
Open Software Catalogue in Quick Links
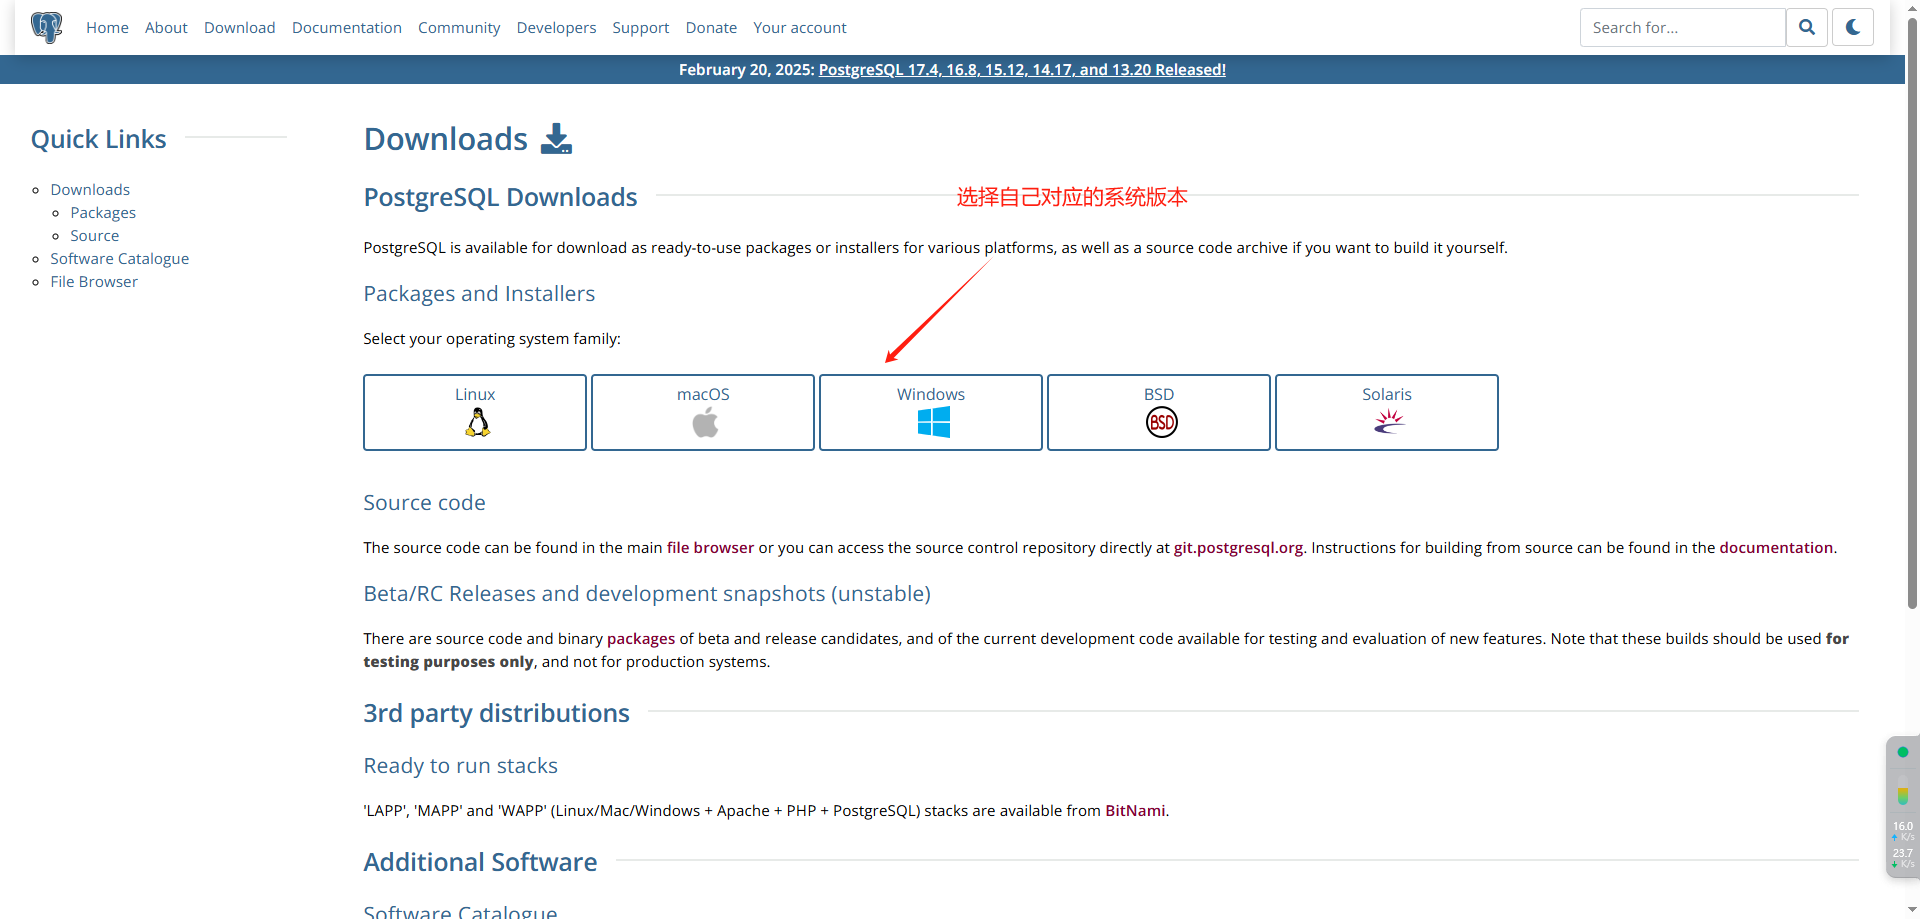(x=120, y=259)
